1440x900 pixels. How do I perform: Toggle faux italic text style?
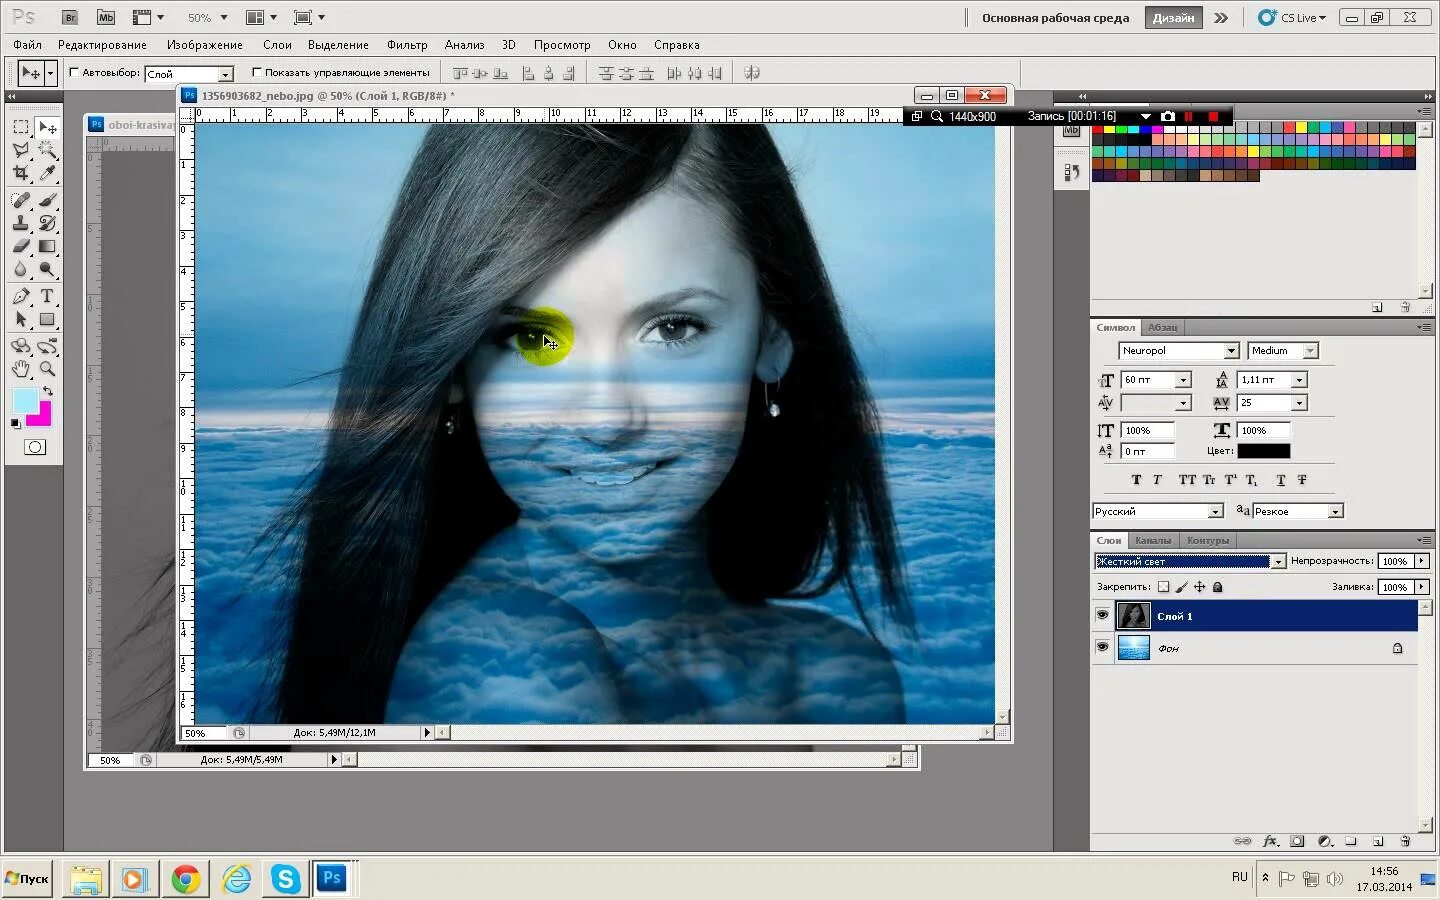tap(1157, 480)
